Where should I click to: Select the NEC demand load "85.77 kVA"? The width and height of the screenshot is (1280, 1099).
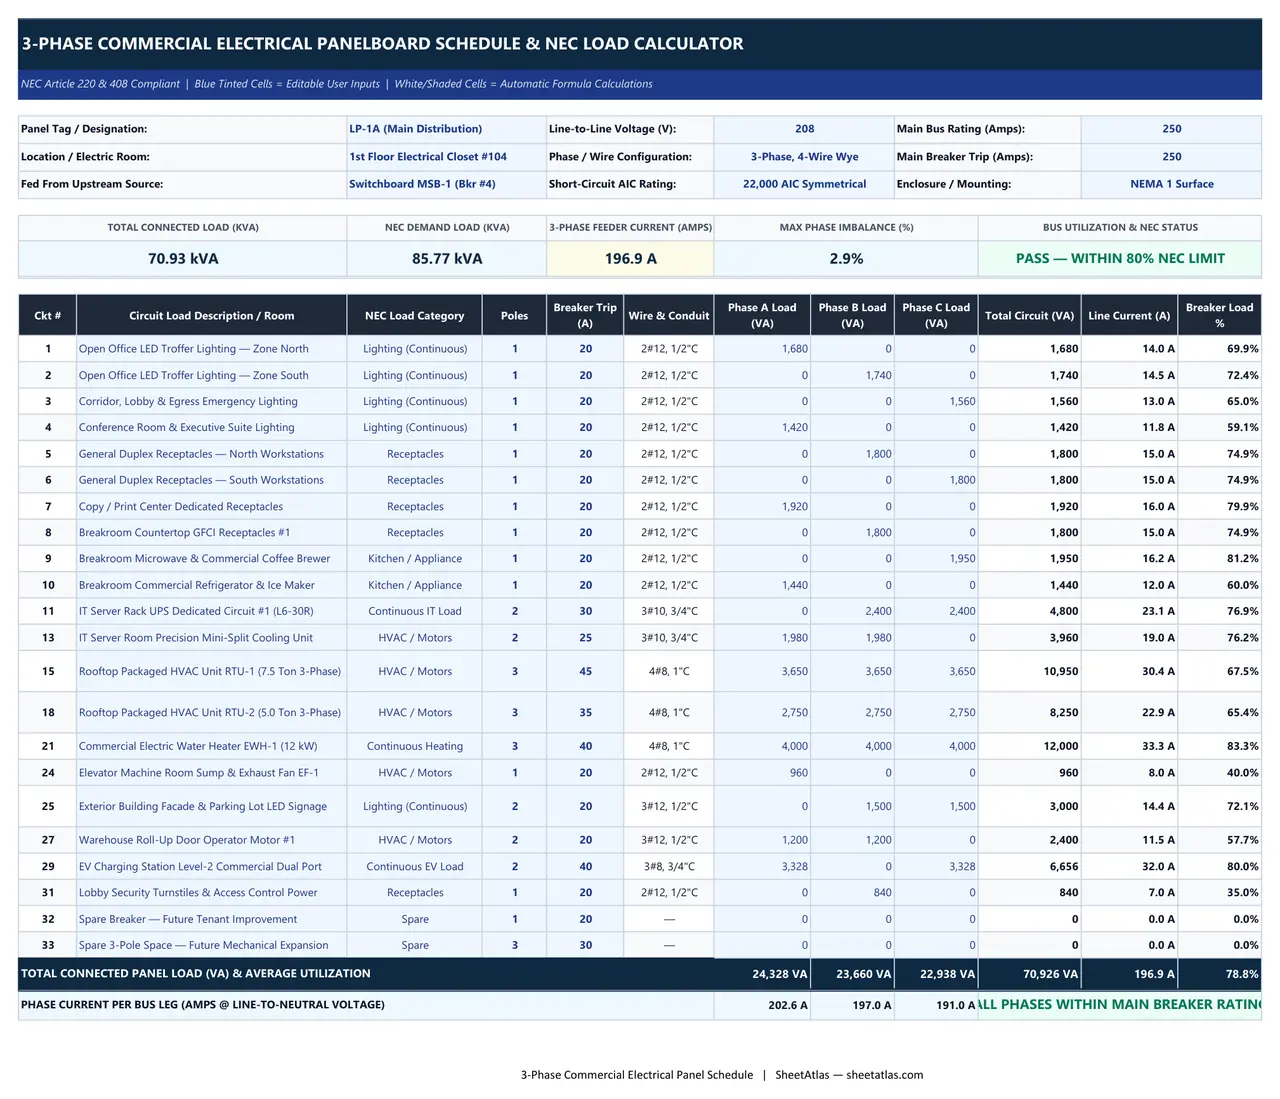(x=447, y=258)
